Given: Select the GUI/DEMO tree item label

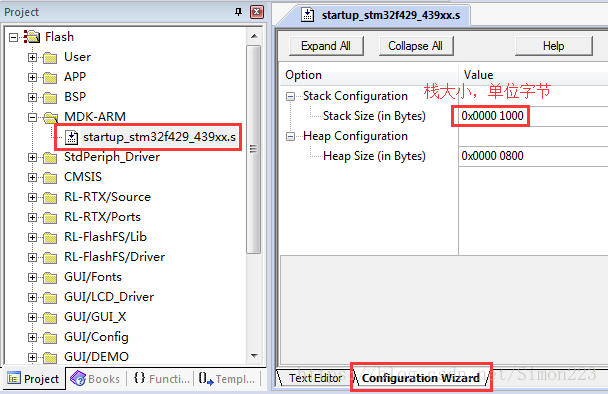Looking at the screenshot, I should 96,356.
